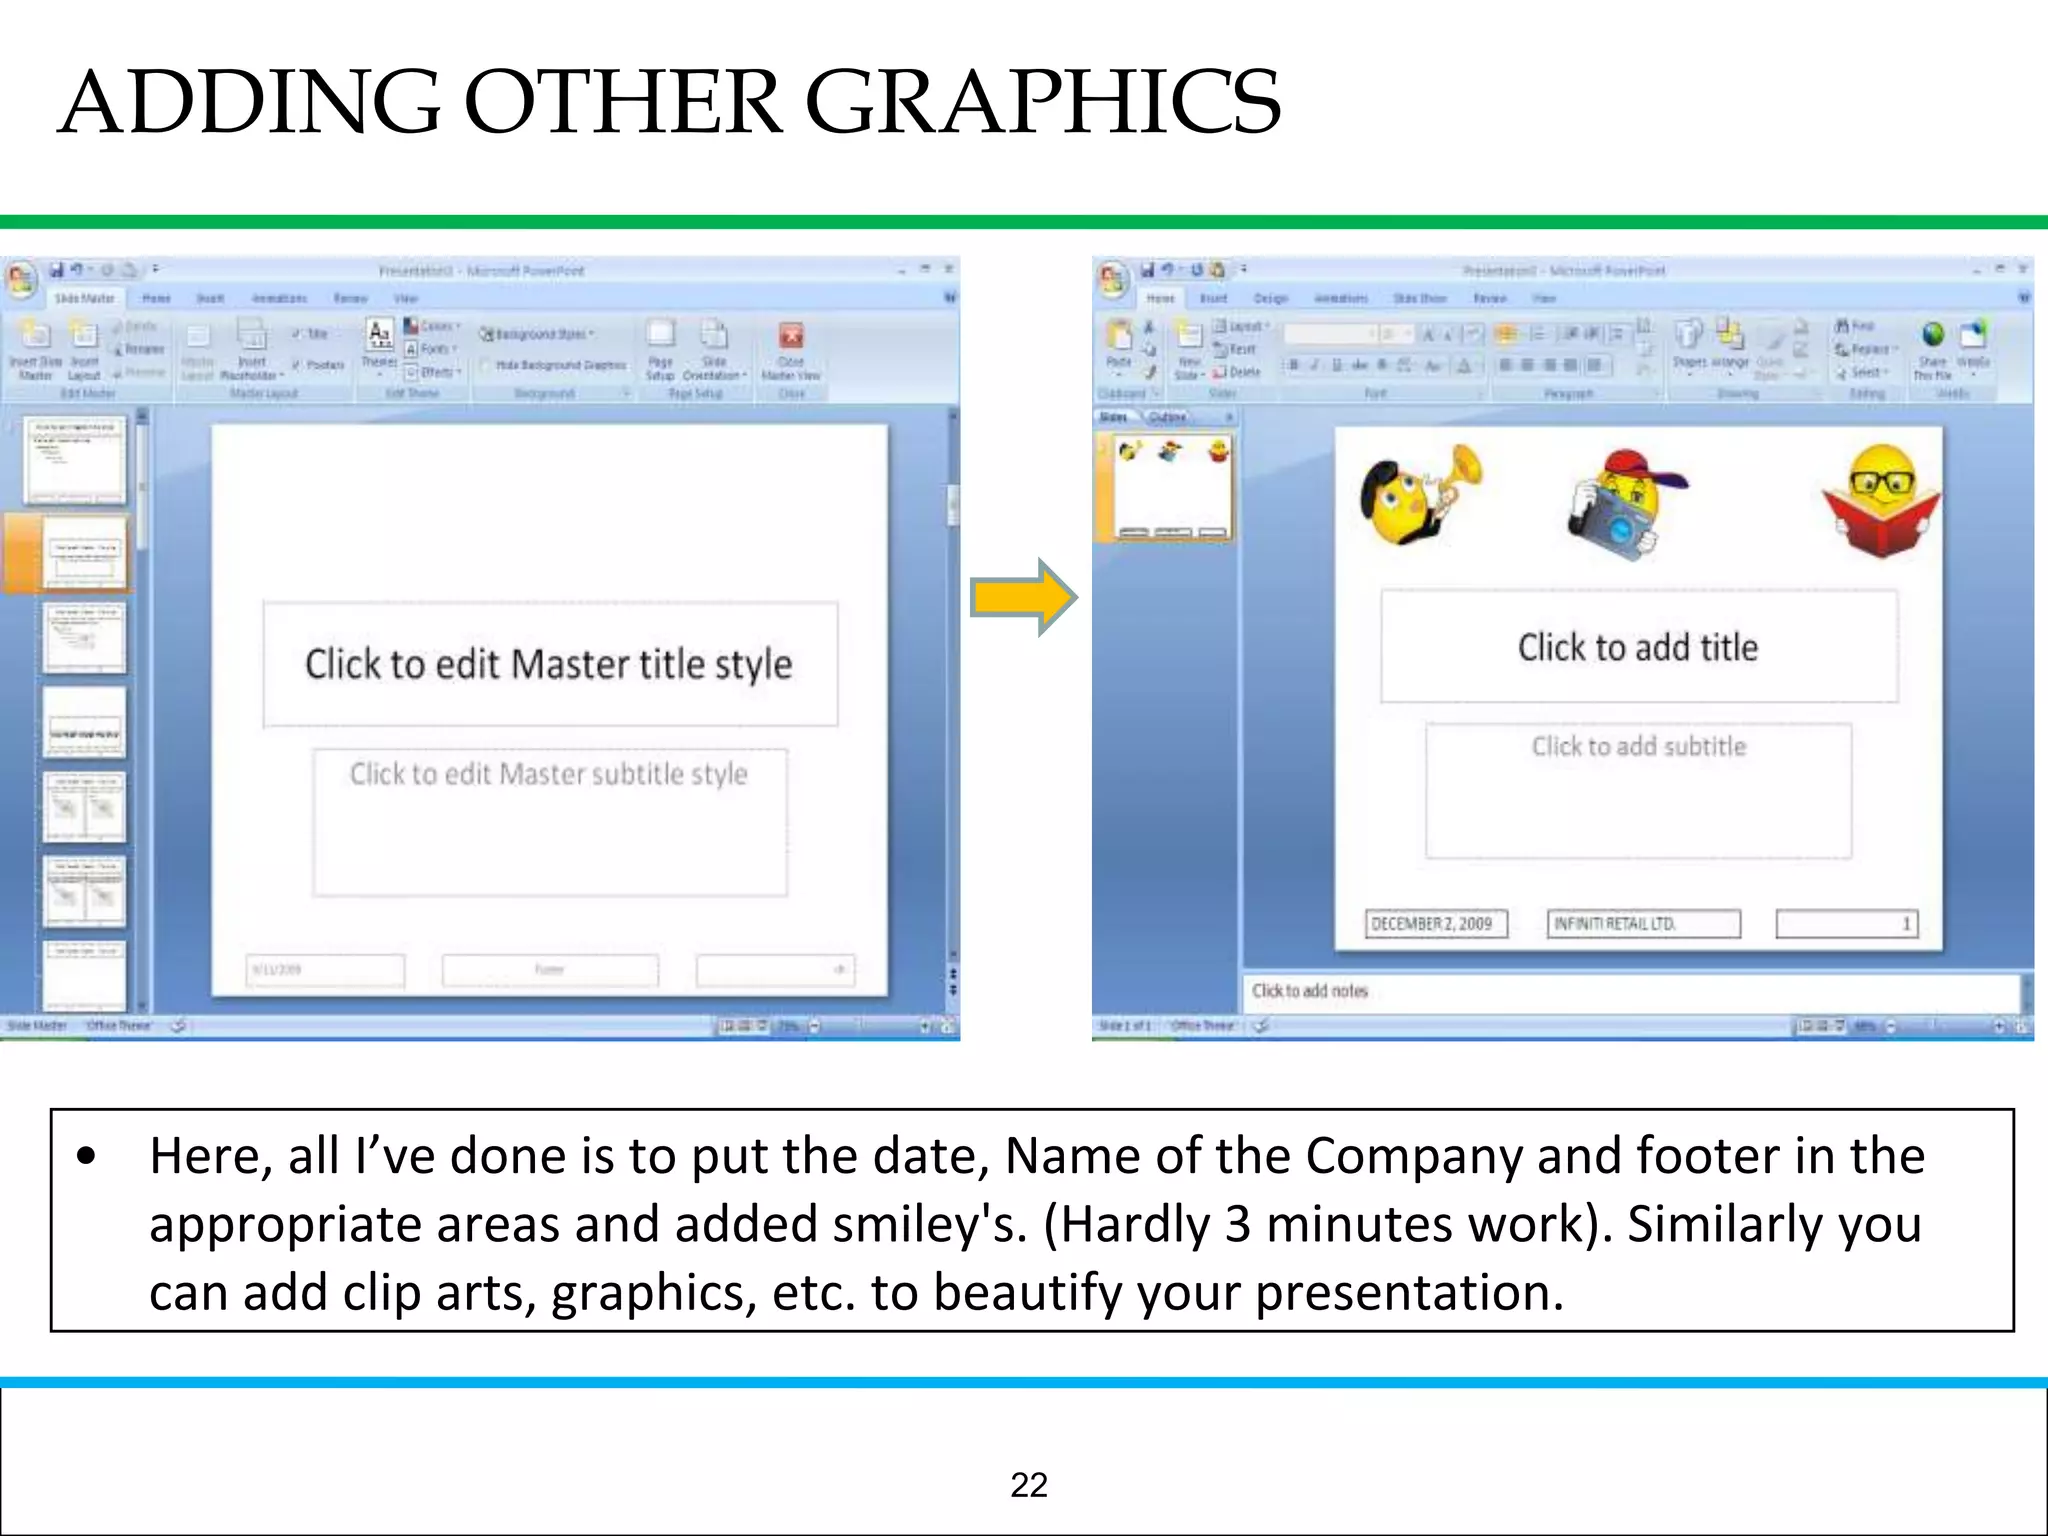Viewport: 2048px width, 1536px height.
Task: Click the 'Click to add title' placeholder
Action: tap(1638, 647)
